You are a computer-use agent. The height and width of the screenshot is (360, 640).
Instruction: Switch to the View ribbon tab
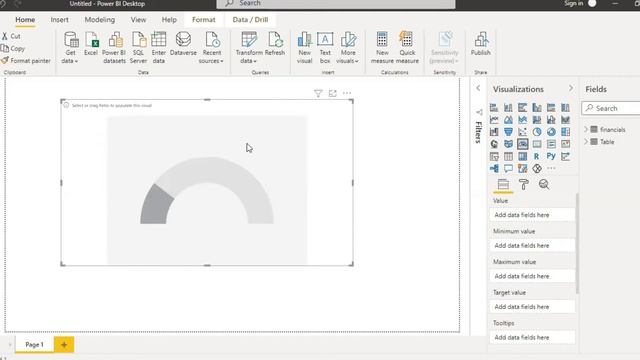[138, 20]
